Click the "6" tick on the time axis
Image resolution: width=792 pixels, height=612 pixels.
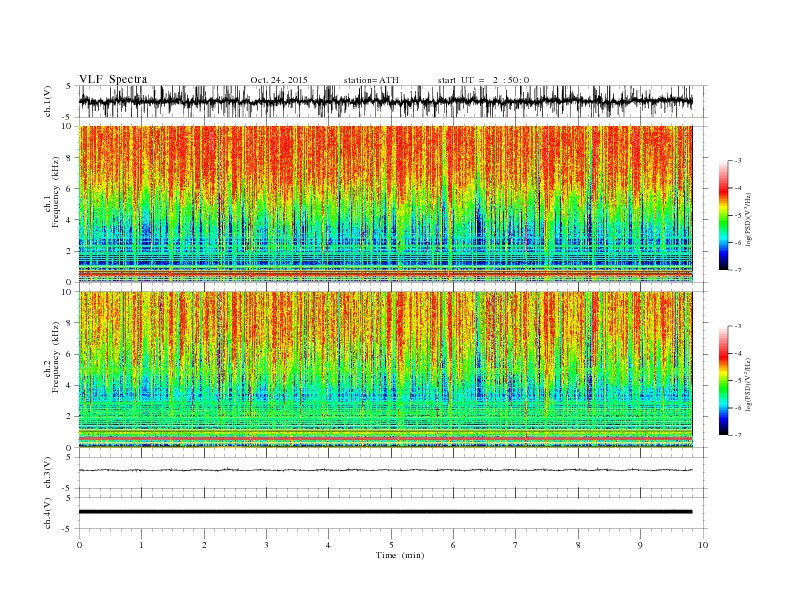pos(453,545)
